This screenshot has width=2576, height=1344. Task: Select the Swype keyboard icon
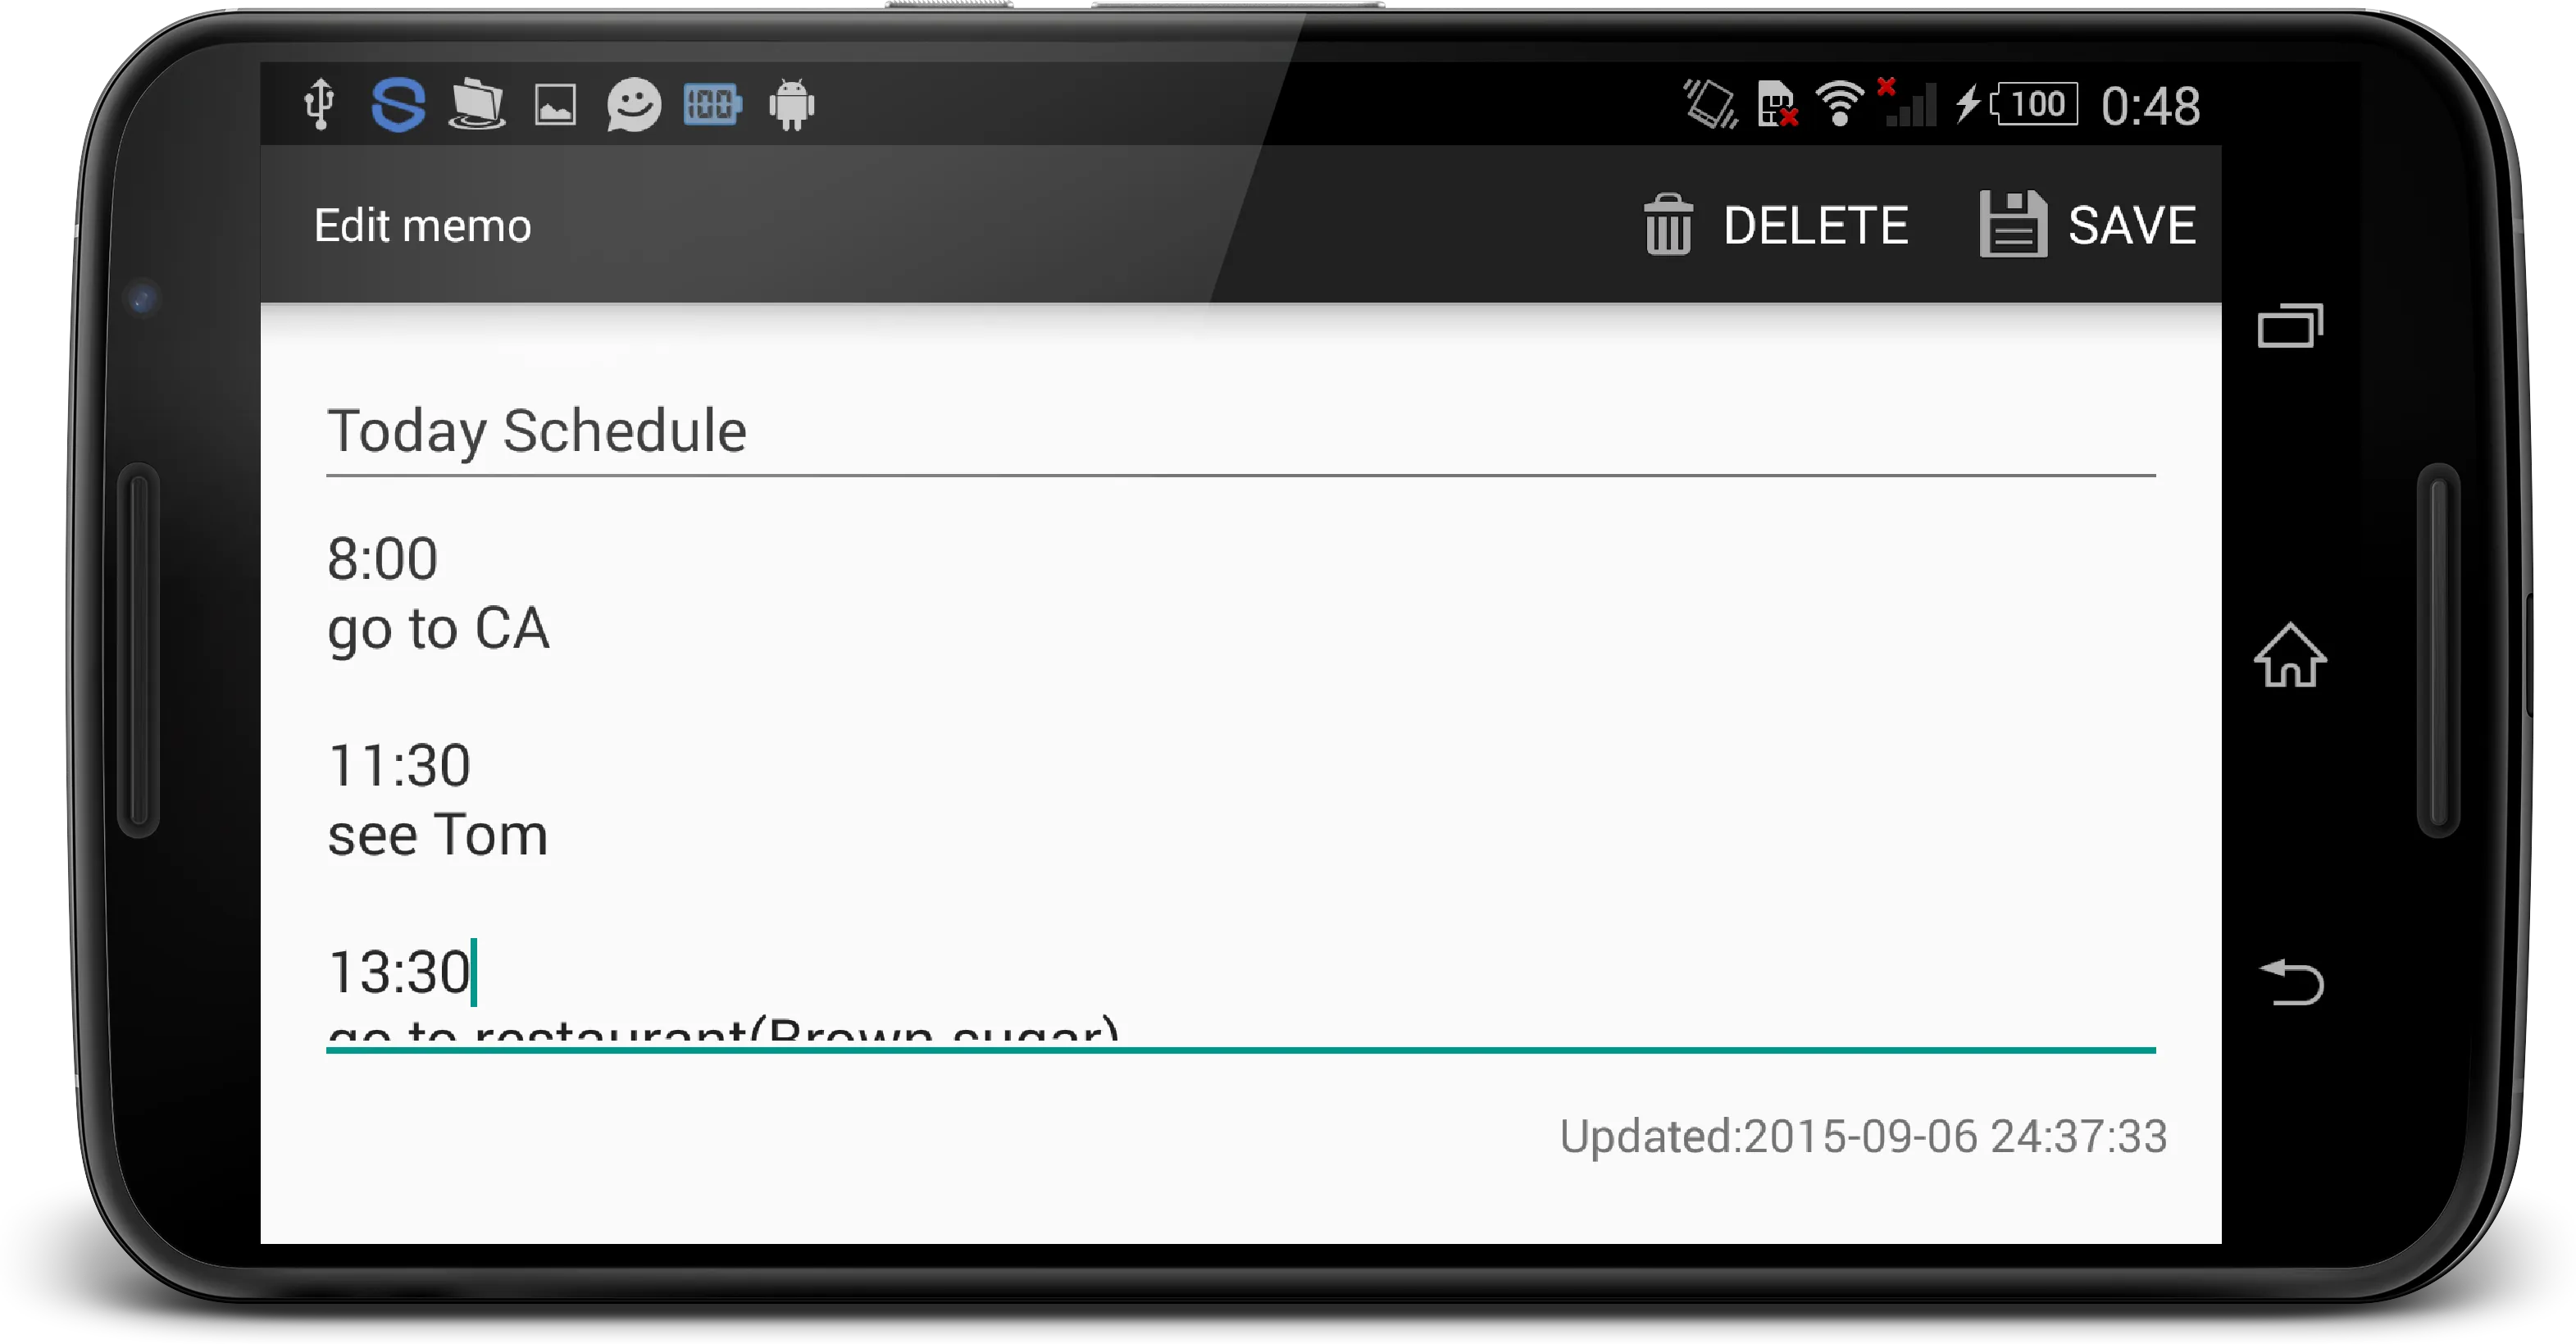pos(397,106)
